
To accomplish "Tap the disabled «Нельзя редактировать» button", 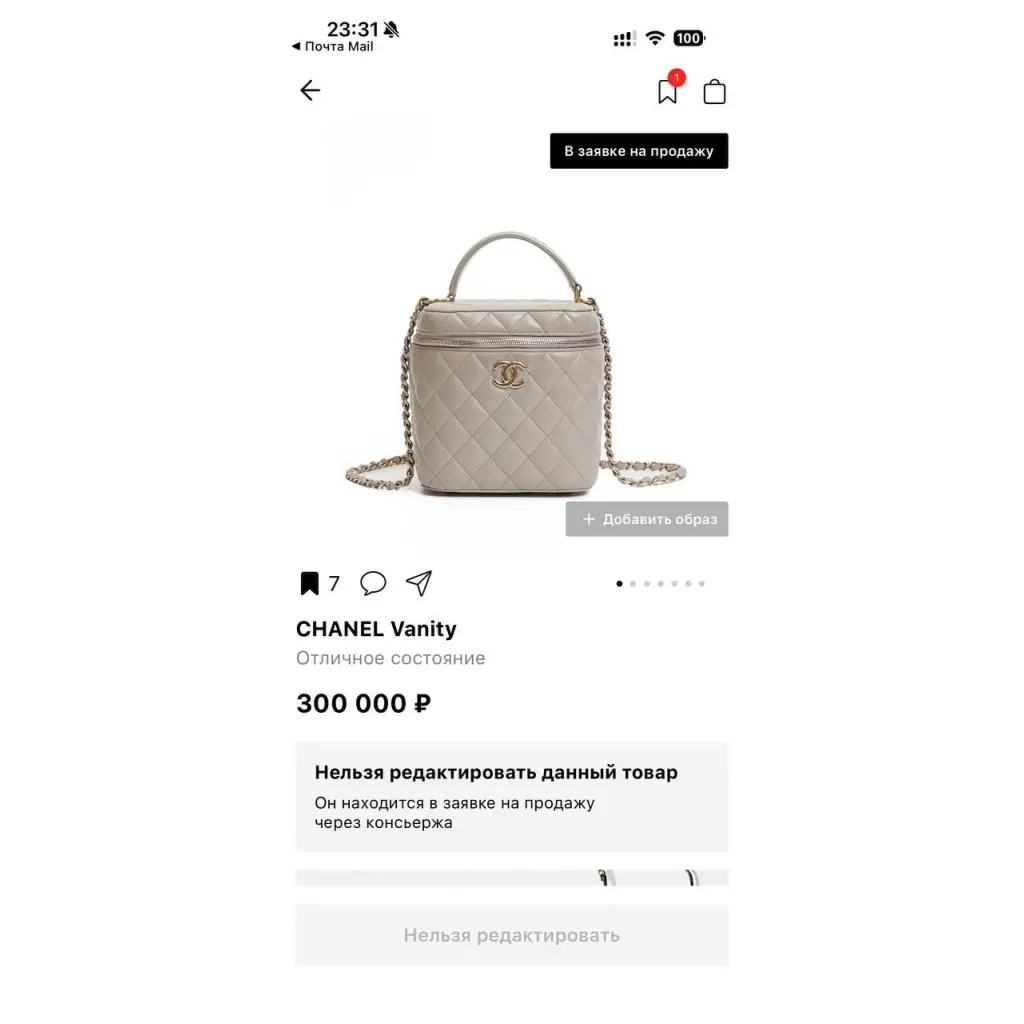I will pyautogui.click(x=511, y=935).
